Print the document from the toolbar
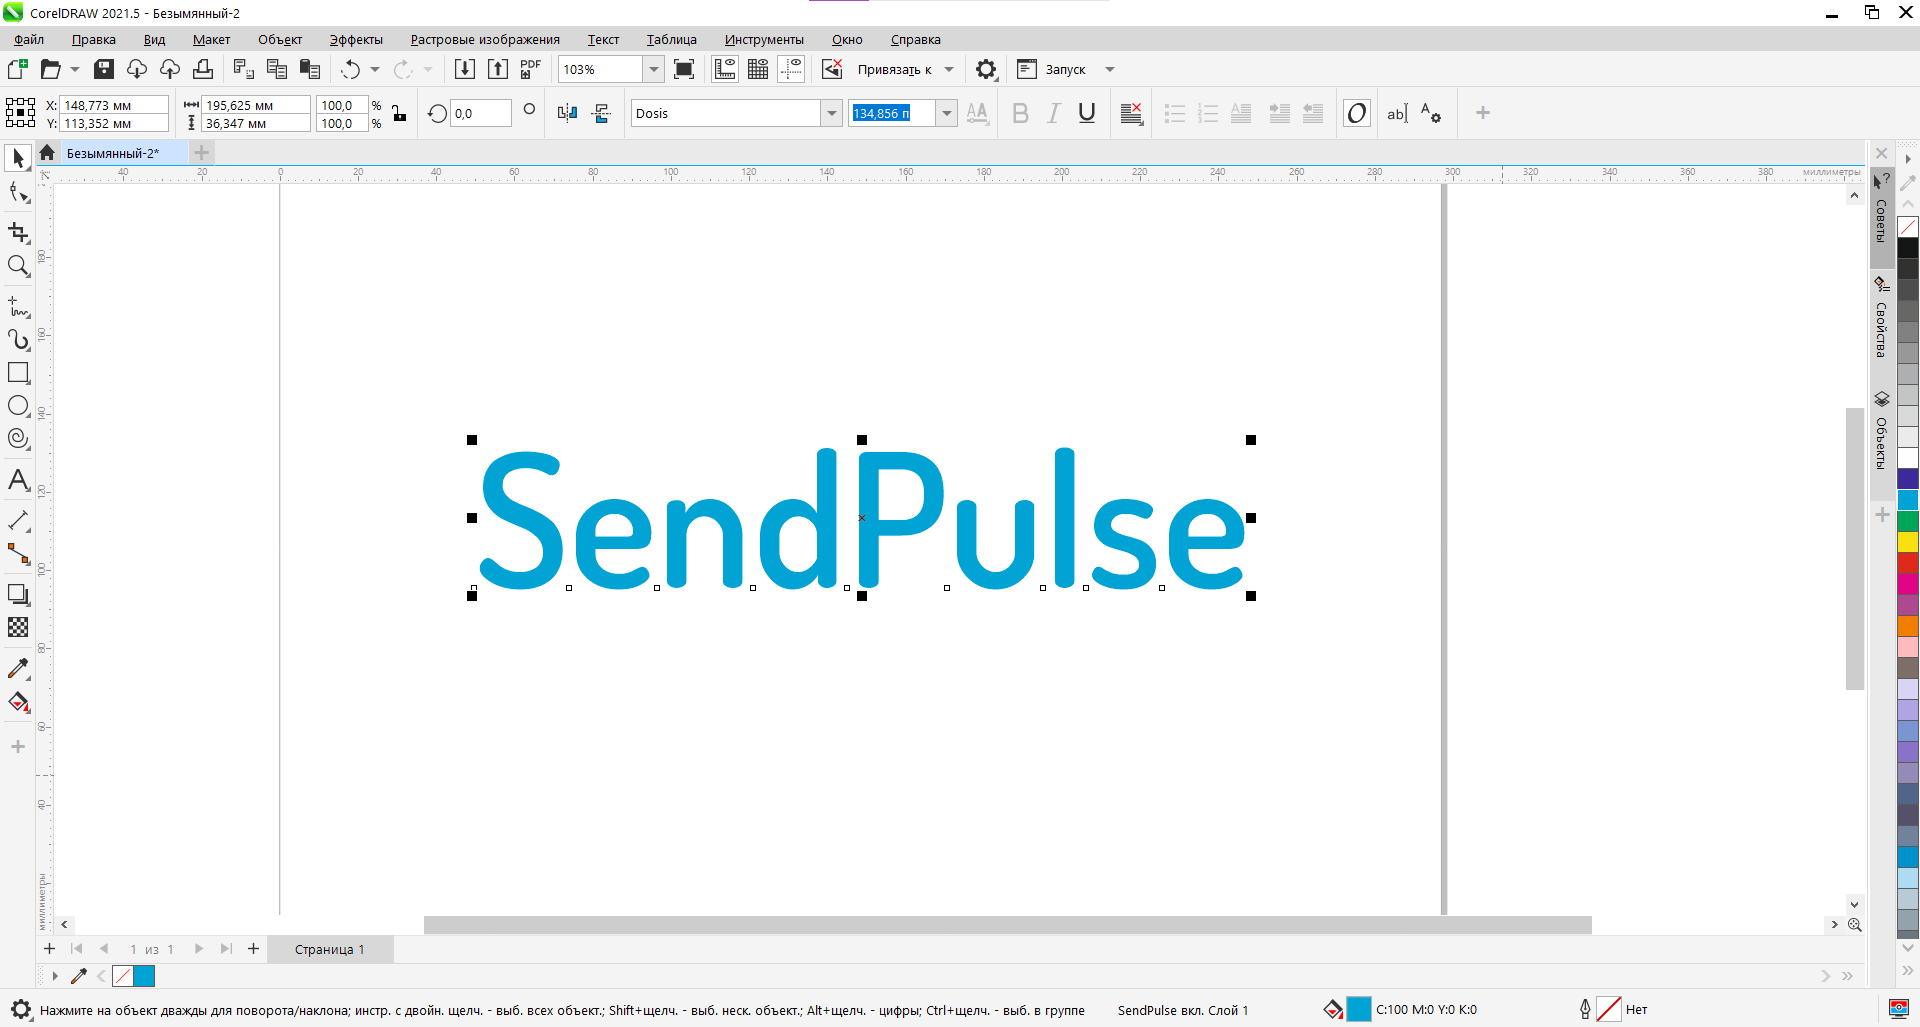 203,69
